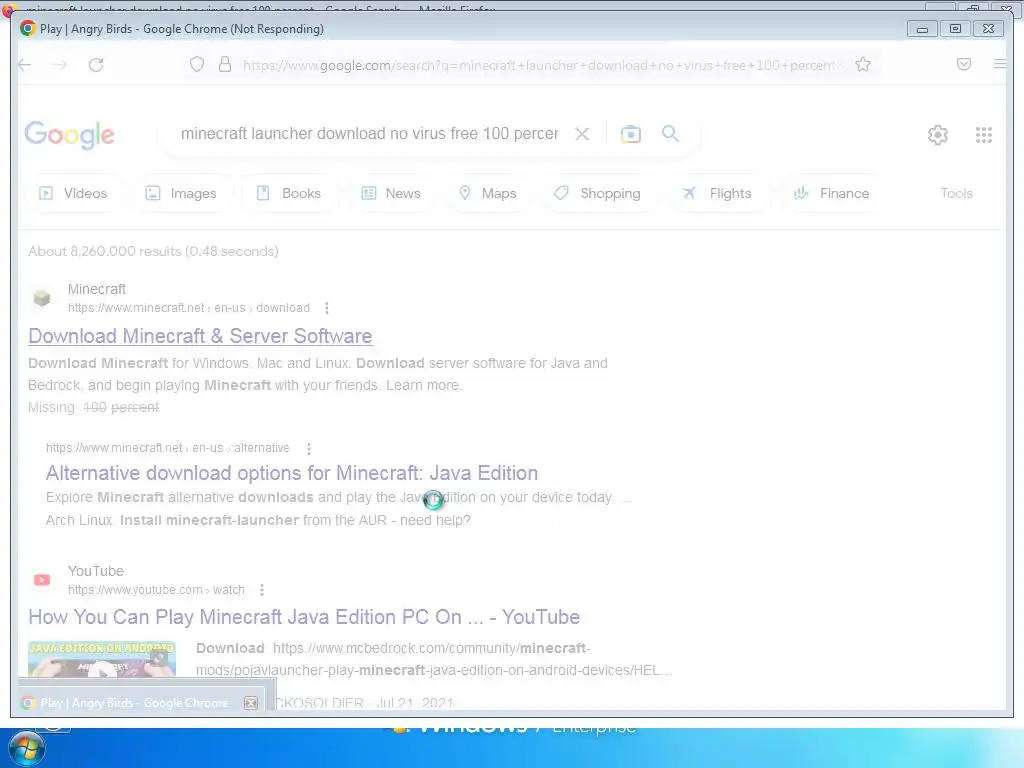Switch to the Finance search tab
Viewport: 1024px width, 768px height.
(x=831, y=193)
